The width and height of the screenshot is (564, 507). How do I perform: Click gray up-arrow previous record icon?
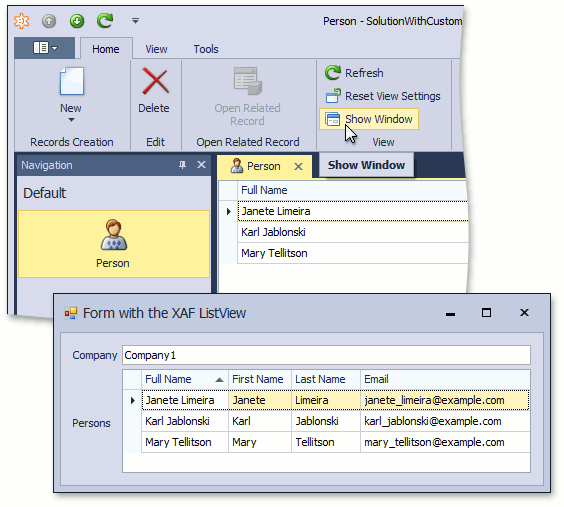pyautogui.click(x=49, y=21)
